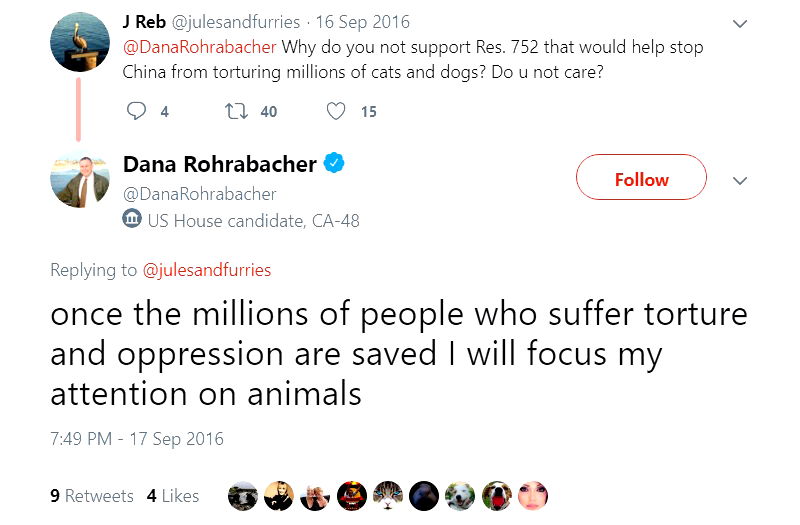
Task: Click the @julesandfurries link after Replying to
Action: pos(206,270)
